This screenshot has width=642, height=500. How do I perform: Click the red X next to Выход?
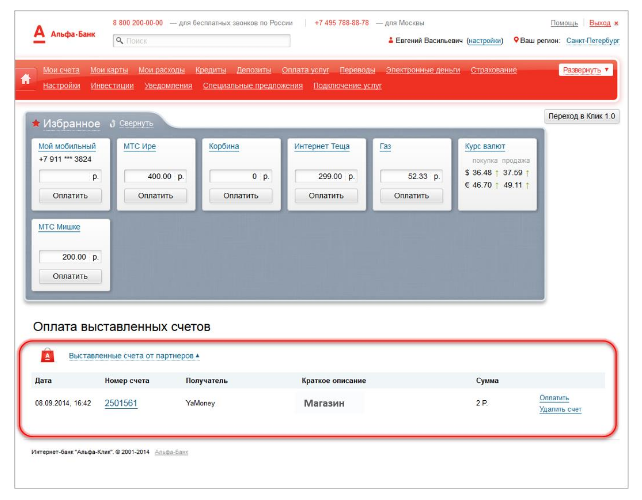point(616,23)
